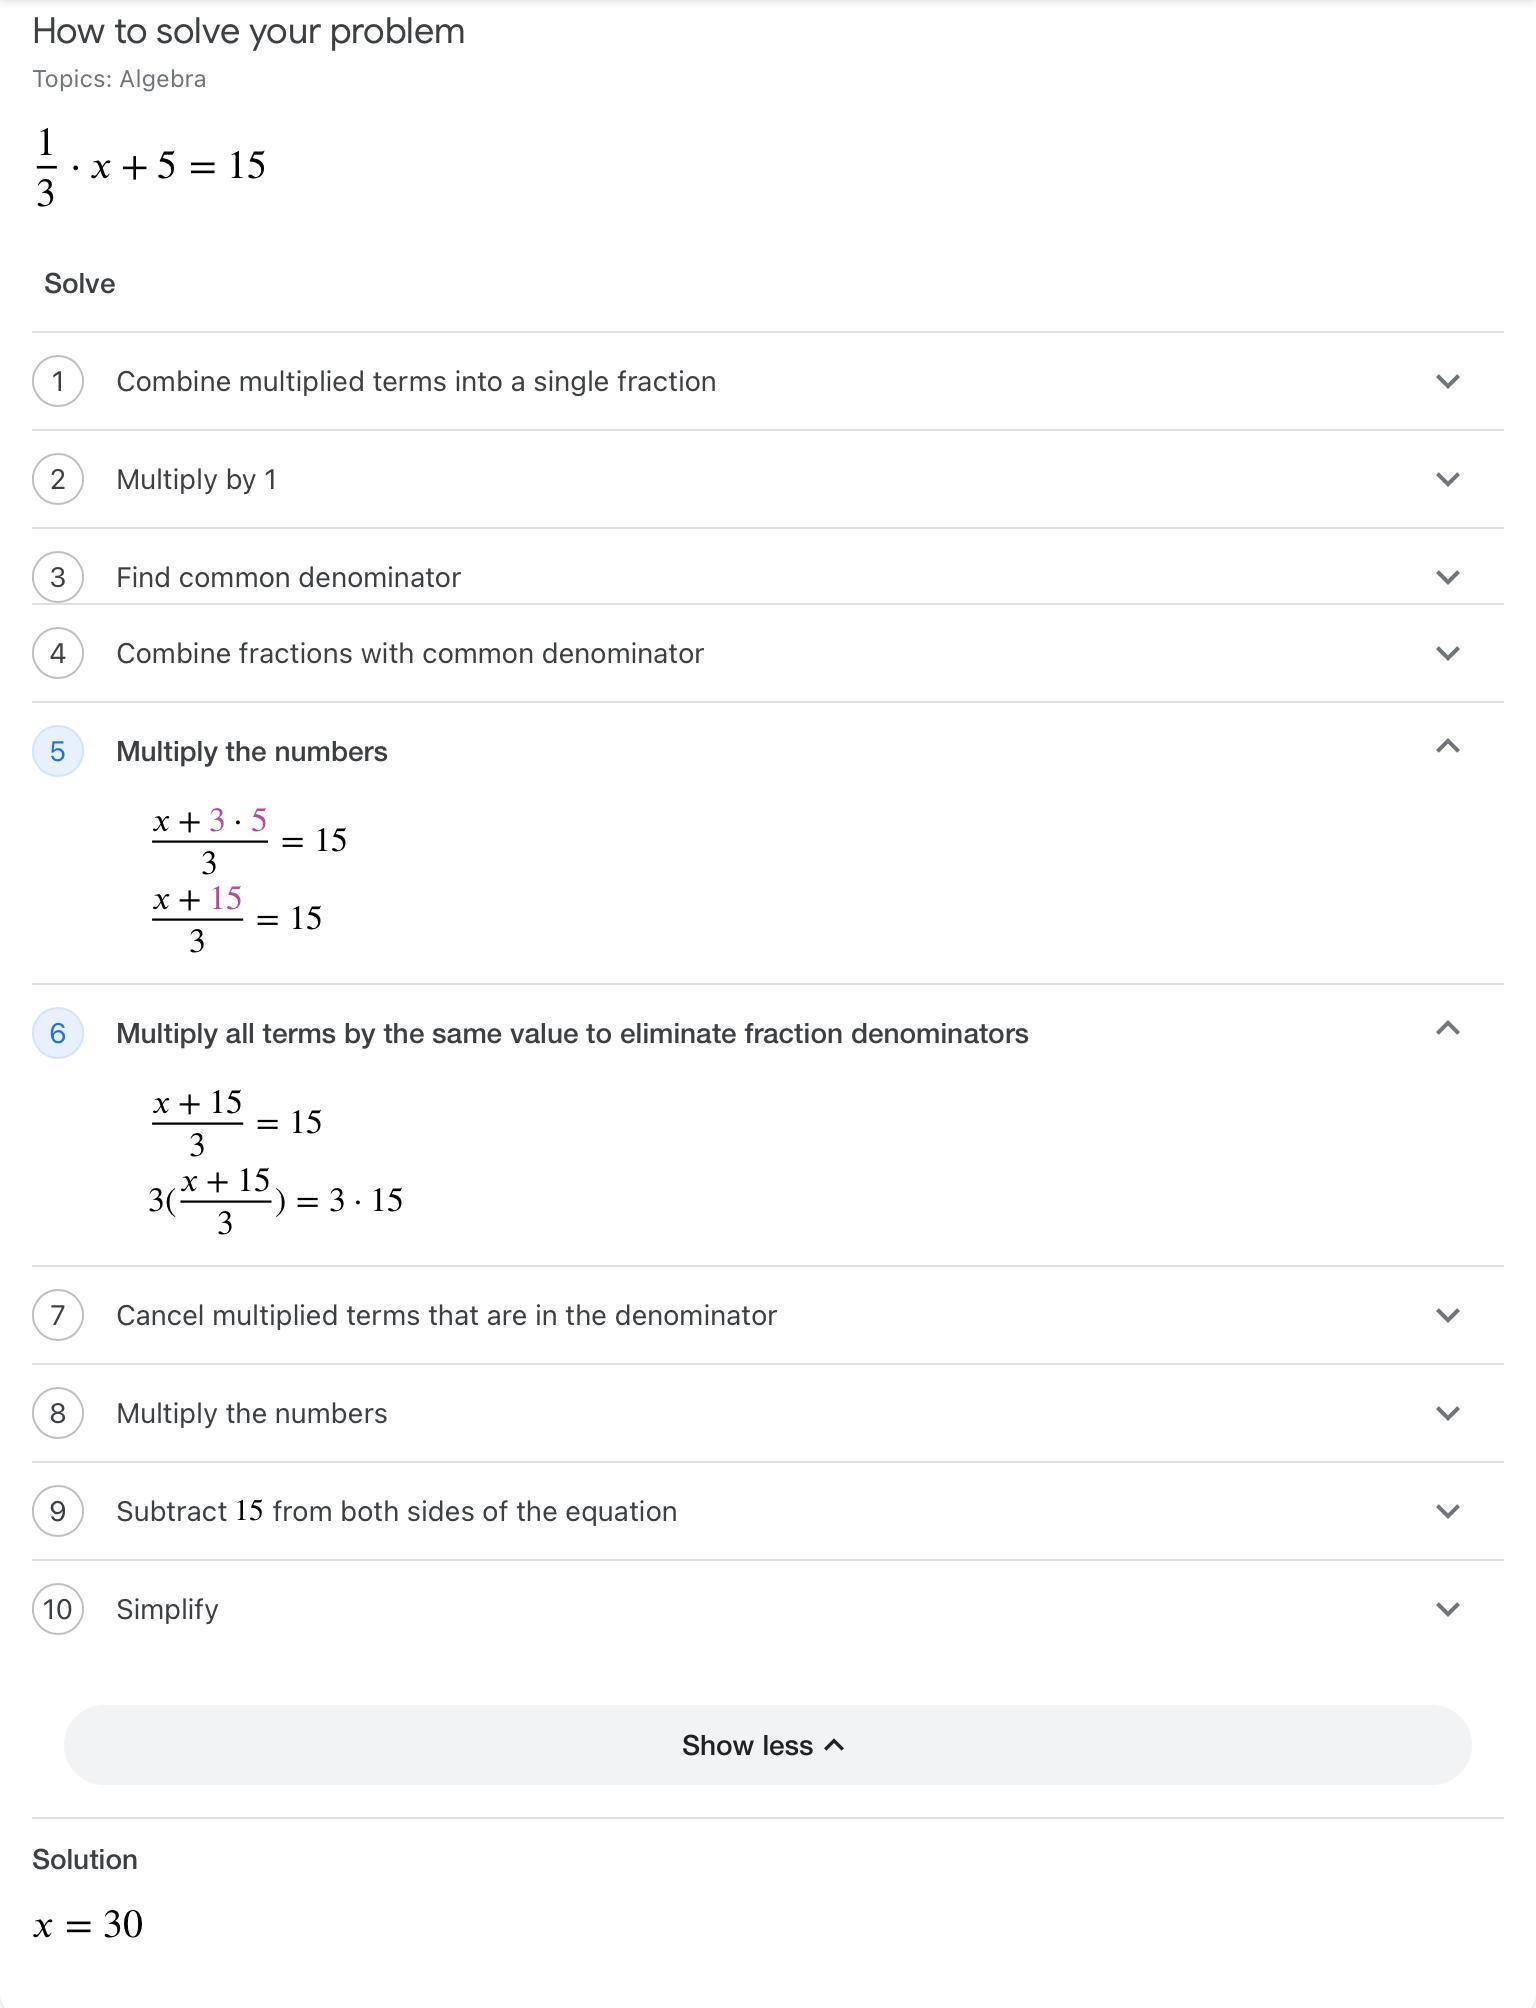Click the highlighted step 5 number circle
Viewport: 1536px width, 2008px height.
point(58,751)
